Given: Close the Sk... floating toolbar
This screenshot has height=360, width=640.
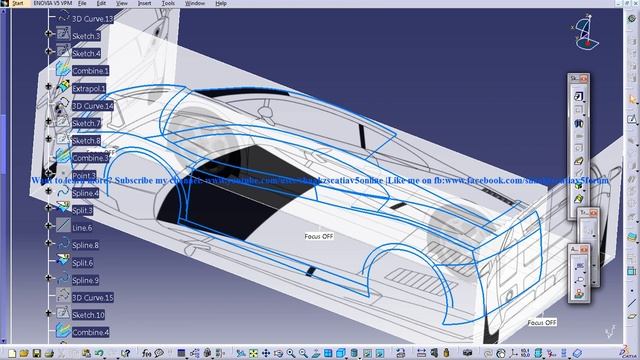Looking at the screenshot, I should (584, 78).
